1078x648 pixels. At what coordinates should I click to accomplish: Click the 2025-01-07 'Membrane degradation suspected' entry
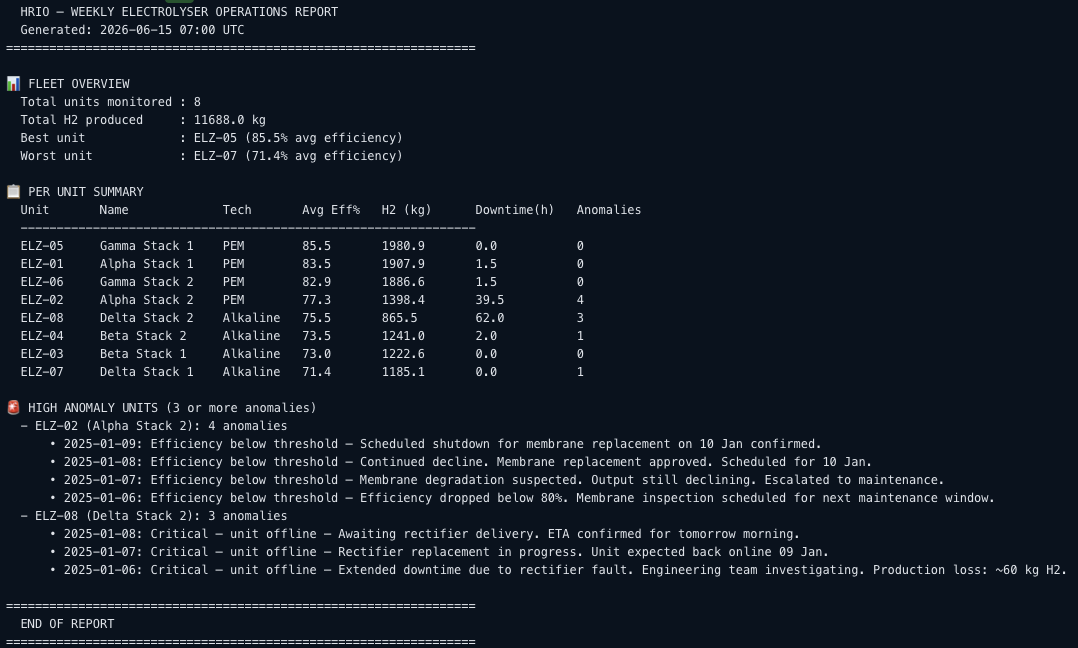(497, 480)
